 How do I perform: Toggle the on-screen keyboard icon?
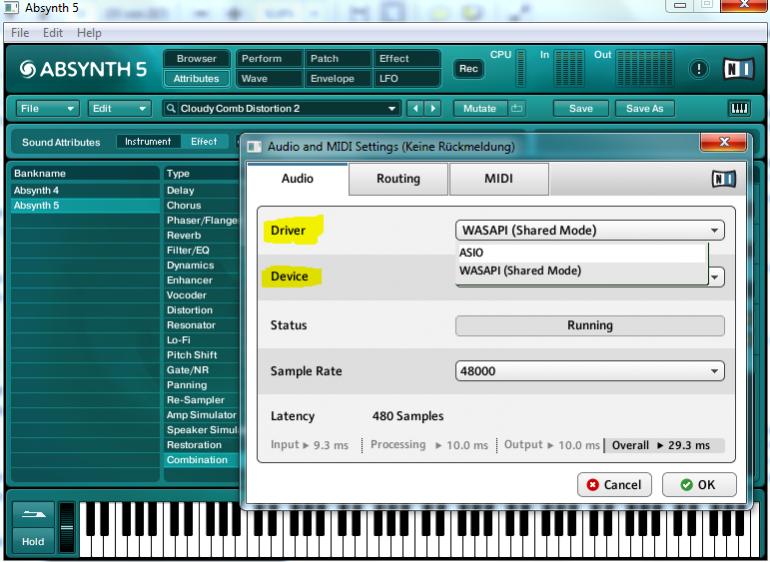point(739,108)
